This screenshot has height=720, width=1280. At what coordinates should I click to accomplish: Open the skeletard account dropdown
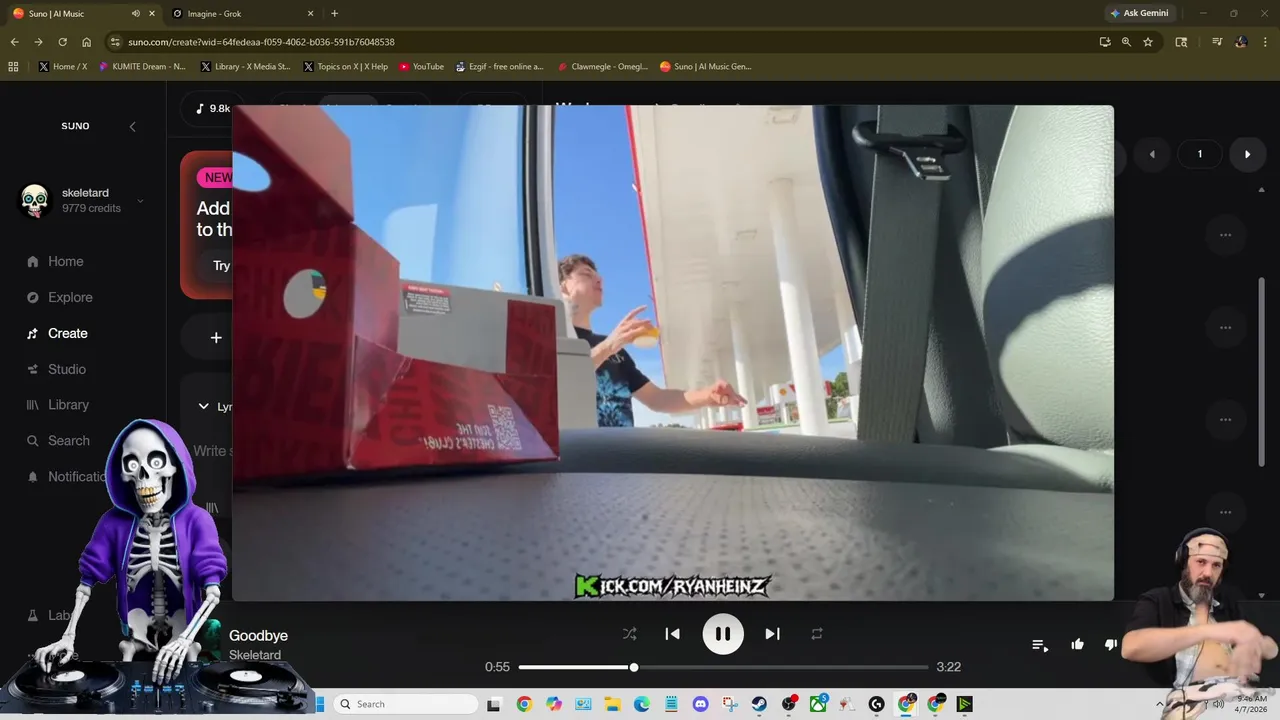[x=140, y=200]
